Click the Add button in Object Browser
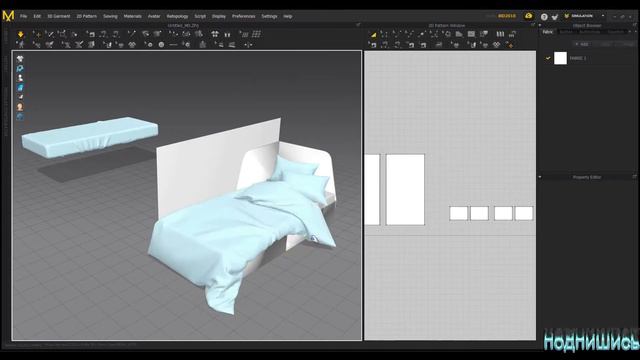The width and height of the screenshot is (640, 360). click(x=582, y=44)
